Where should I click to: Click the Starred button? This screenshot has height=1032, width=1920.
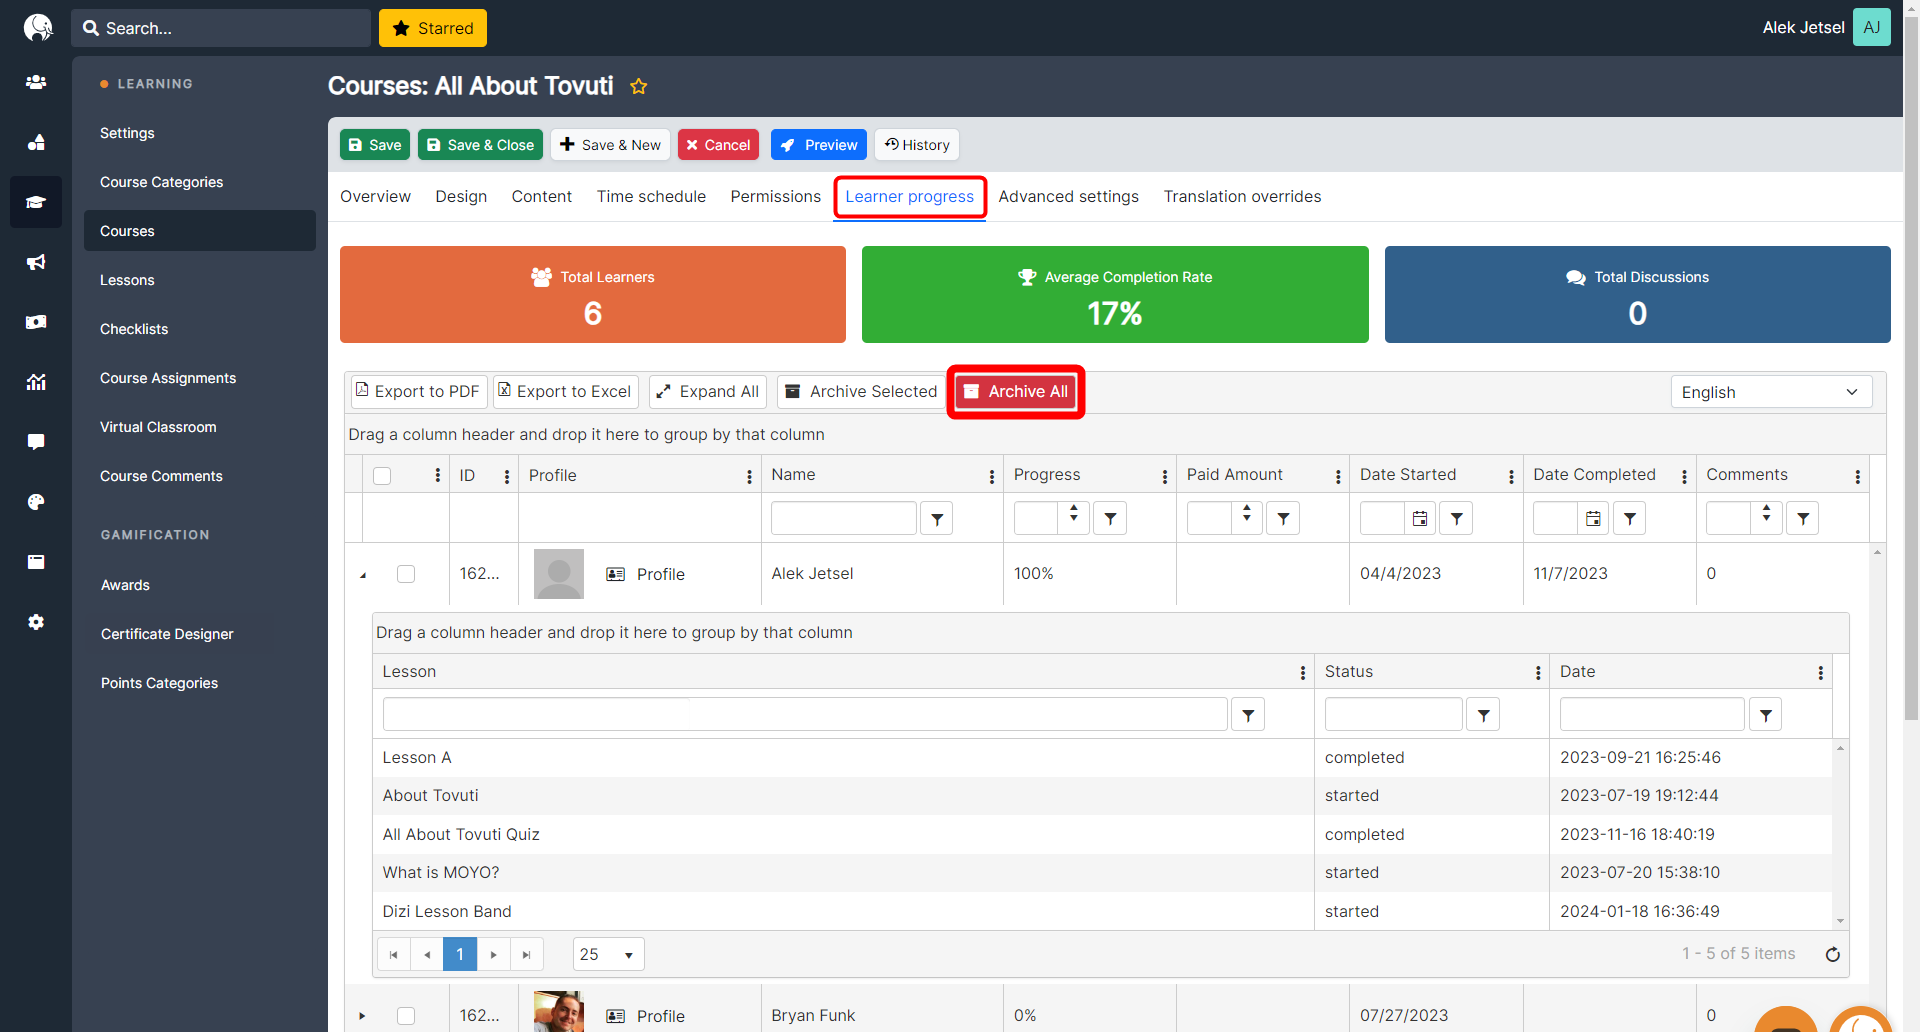(x=433, y=28)
